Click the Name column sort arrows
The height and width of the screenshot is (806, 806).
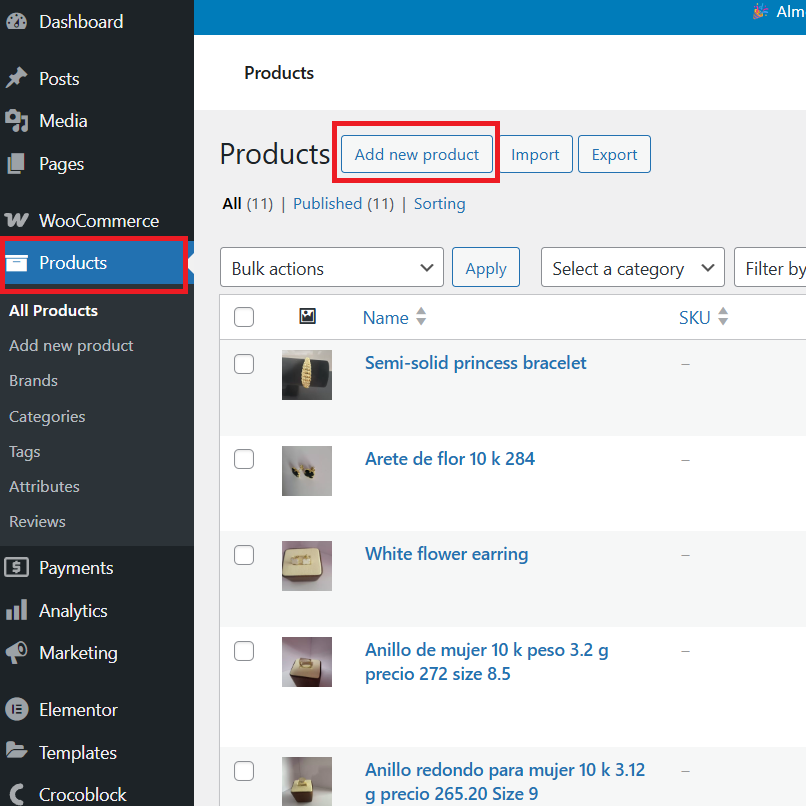(421, 317)
